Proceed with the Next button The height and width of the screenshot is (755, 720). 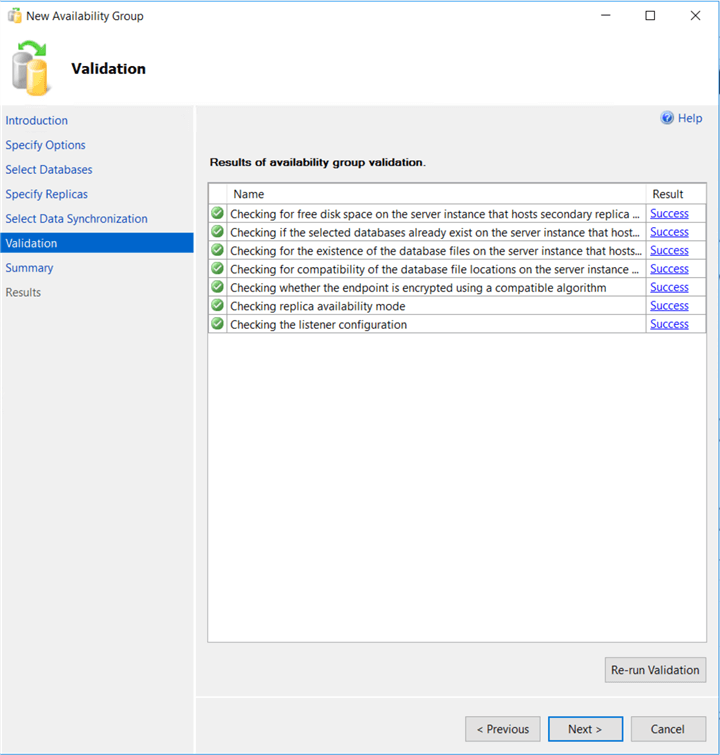[x=585, y=729]
